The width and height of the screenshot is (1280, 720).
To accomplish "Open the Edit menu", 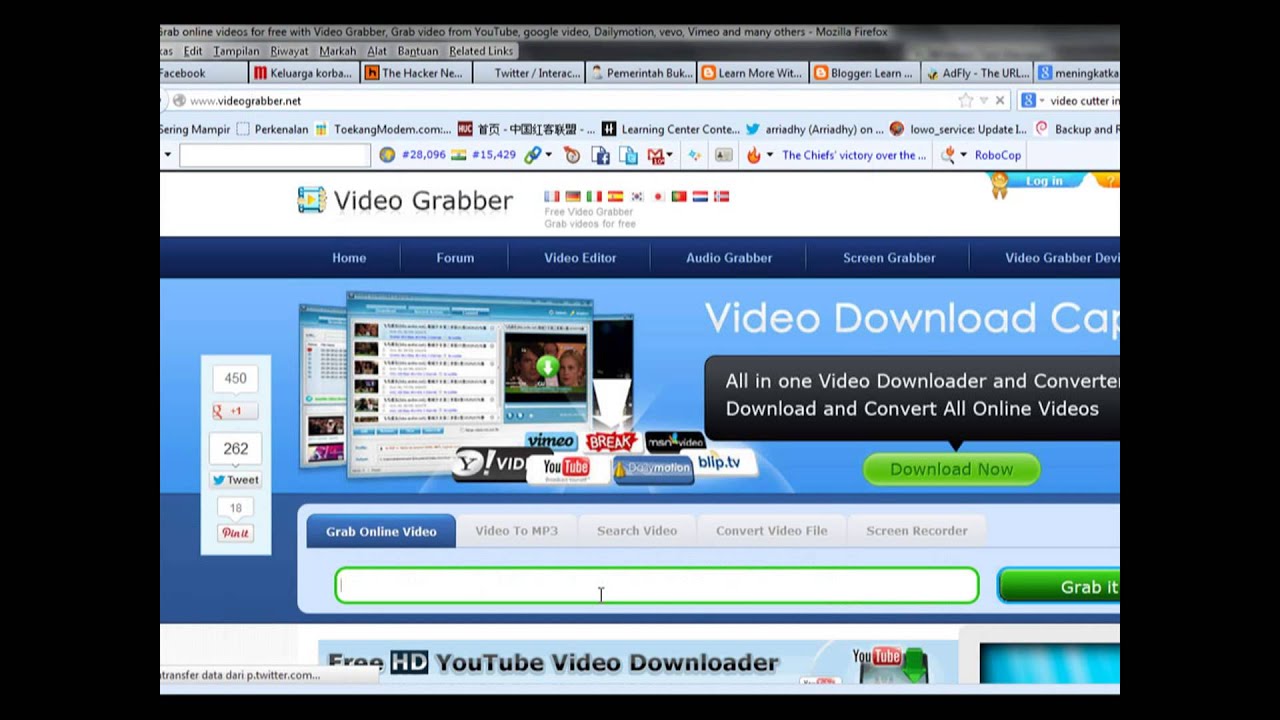I will tap(193, 51).
